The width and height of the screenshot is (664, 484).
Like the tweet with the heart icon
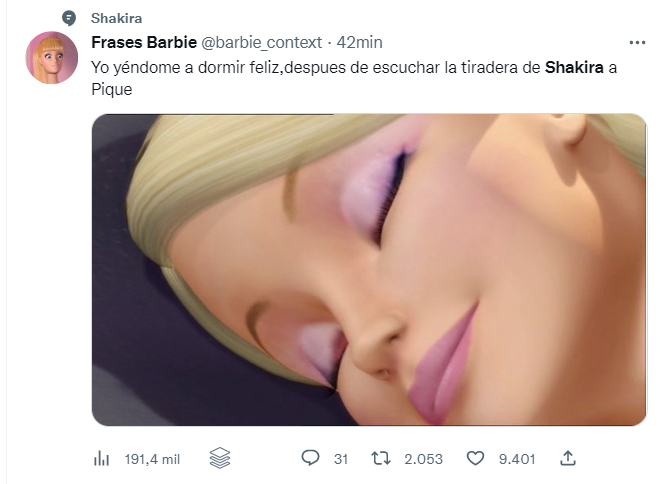tap(476, 459)
